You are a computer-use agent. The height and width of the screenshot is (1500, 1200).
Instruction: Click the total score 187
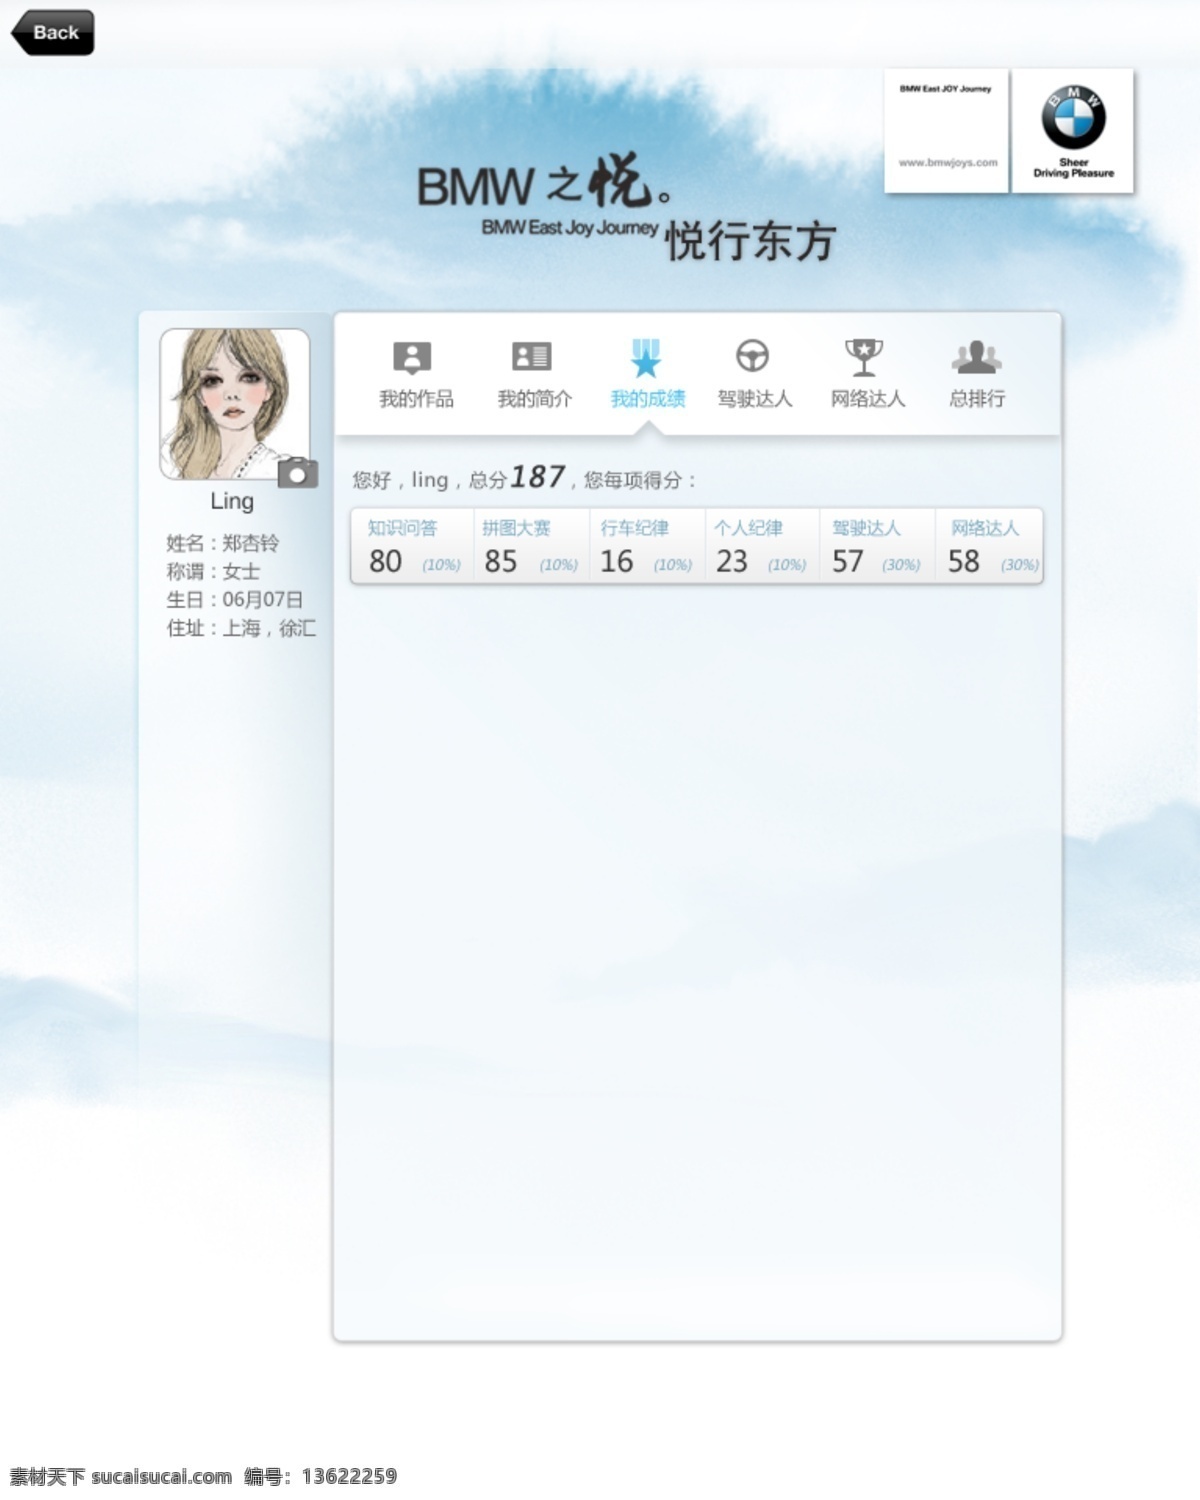tap(538, 477)
